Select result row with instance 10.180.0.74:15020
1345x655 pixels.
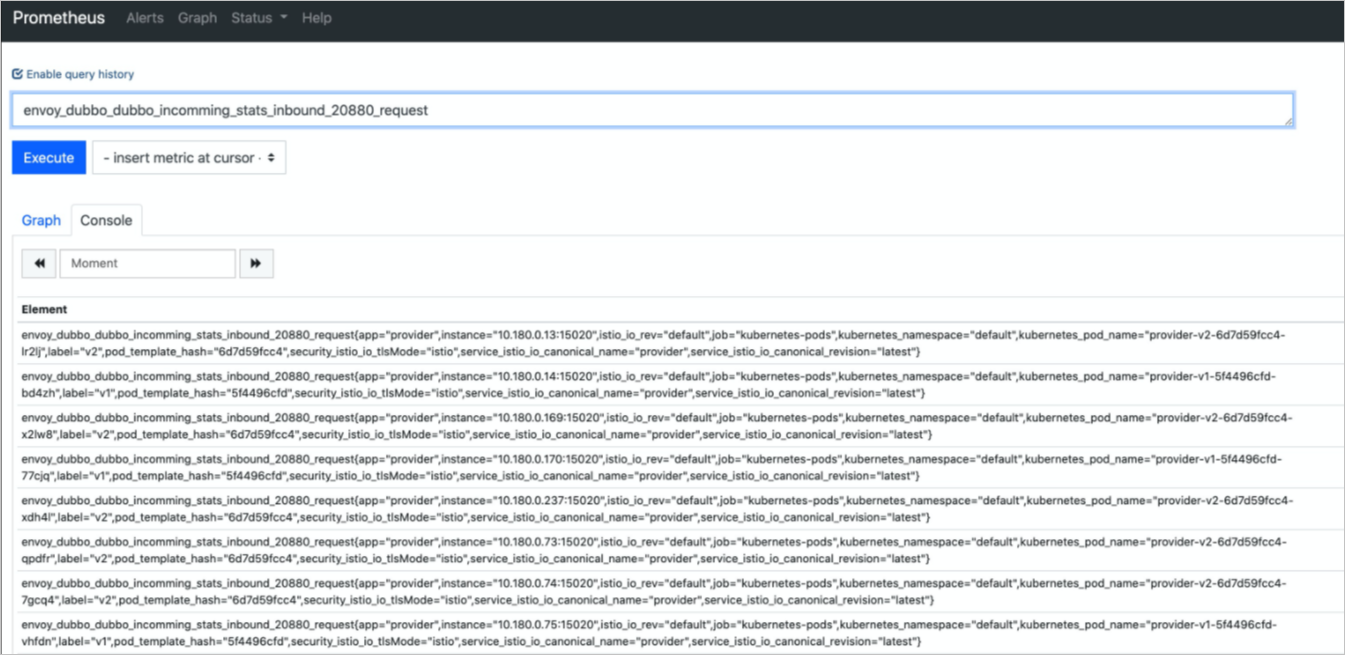680,591
